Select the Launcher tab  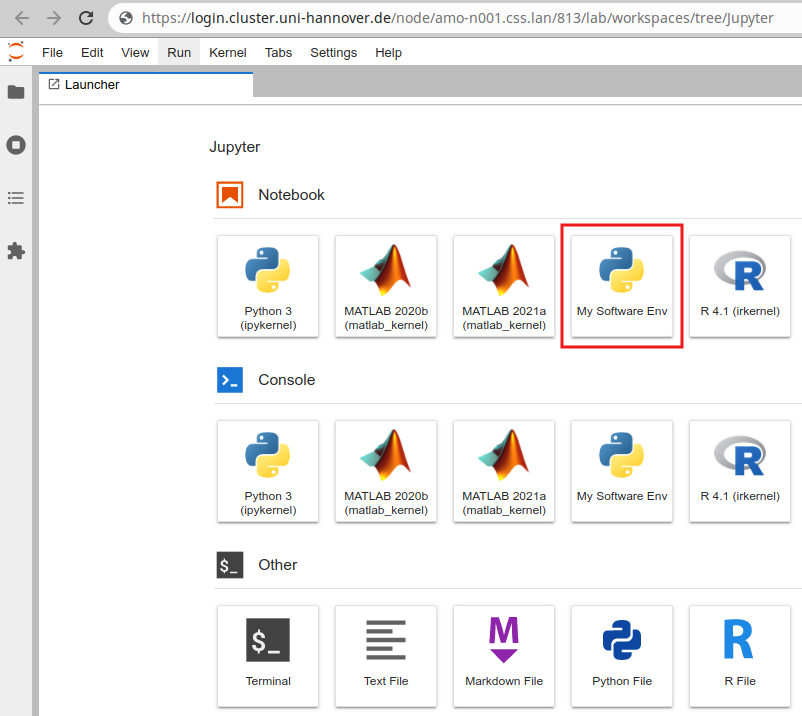(x=146, y=85)
